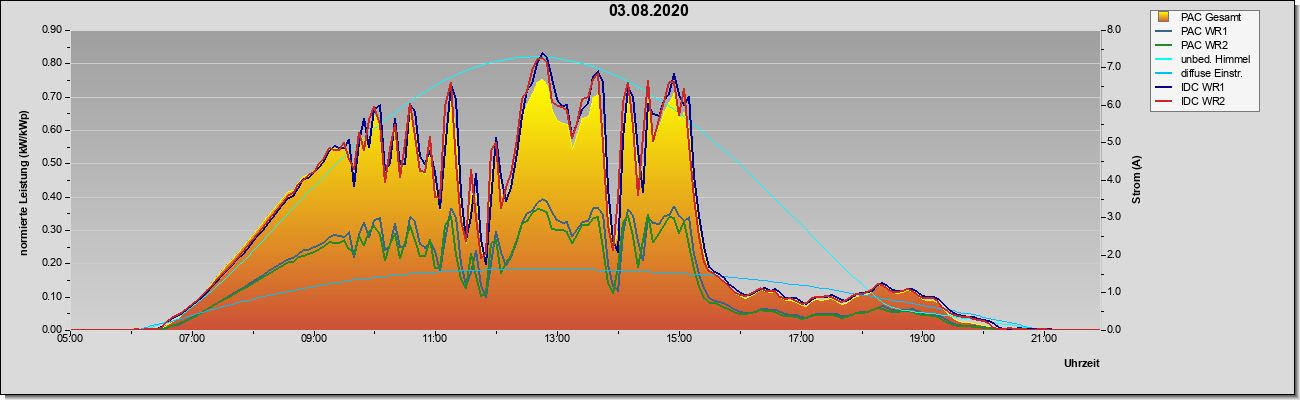The height and width of the screenshot is (400, 1300).
Task: Click the chart title 03.08.2020
Action: (x=648, y=11)
